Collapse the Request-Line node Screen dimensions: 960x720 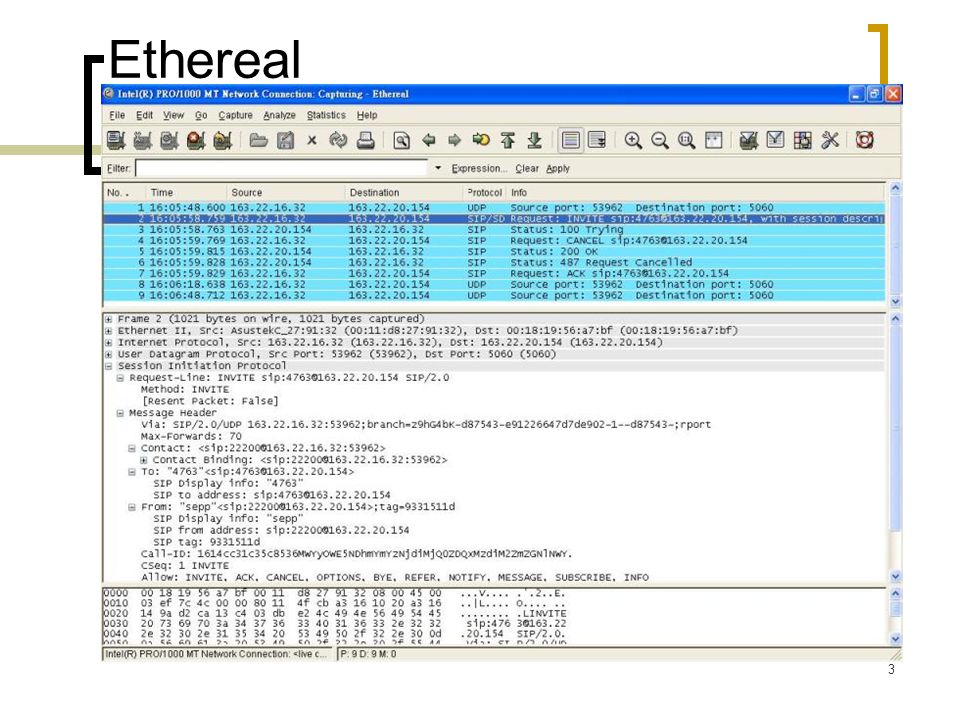pos(121,378)
